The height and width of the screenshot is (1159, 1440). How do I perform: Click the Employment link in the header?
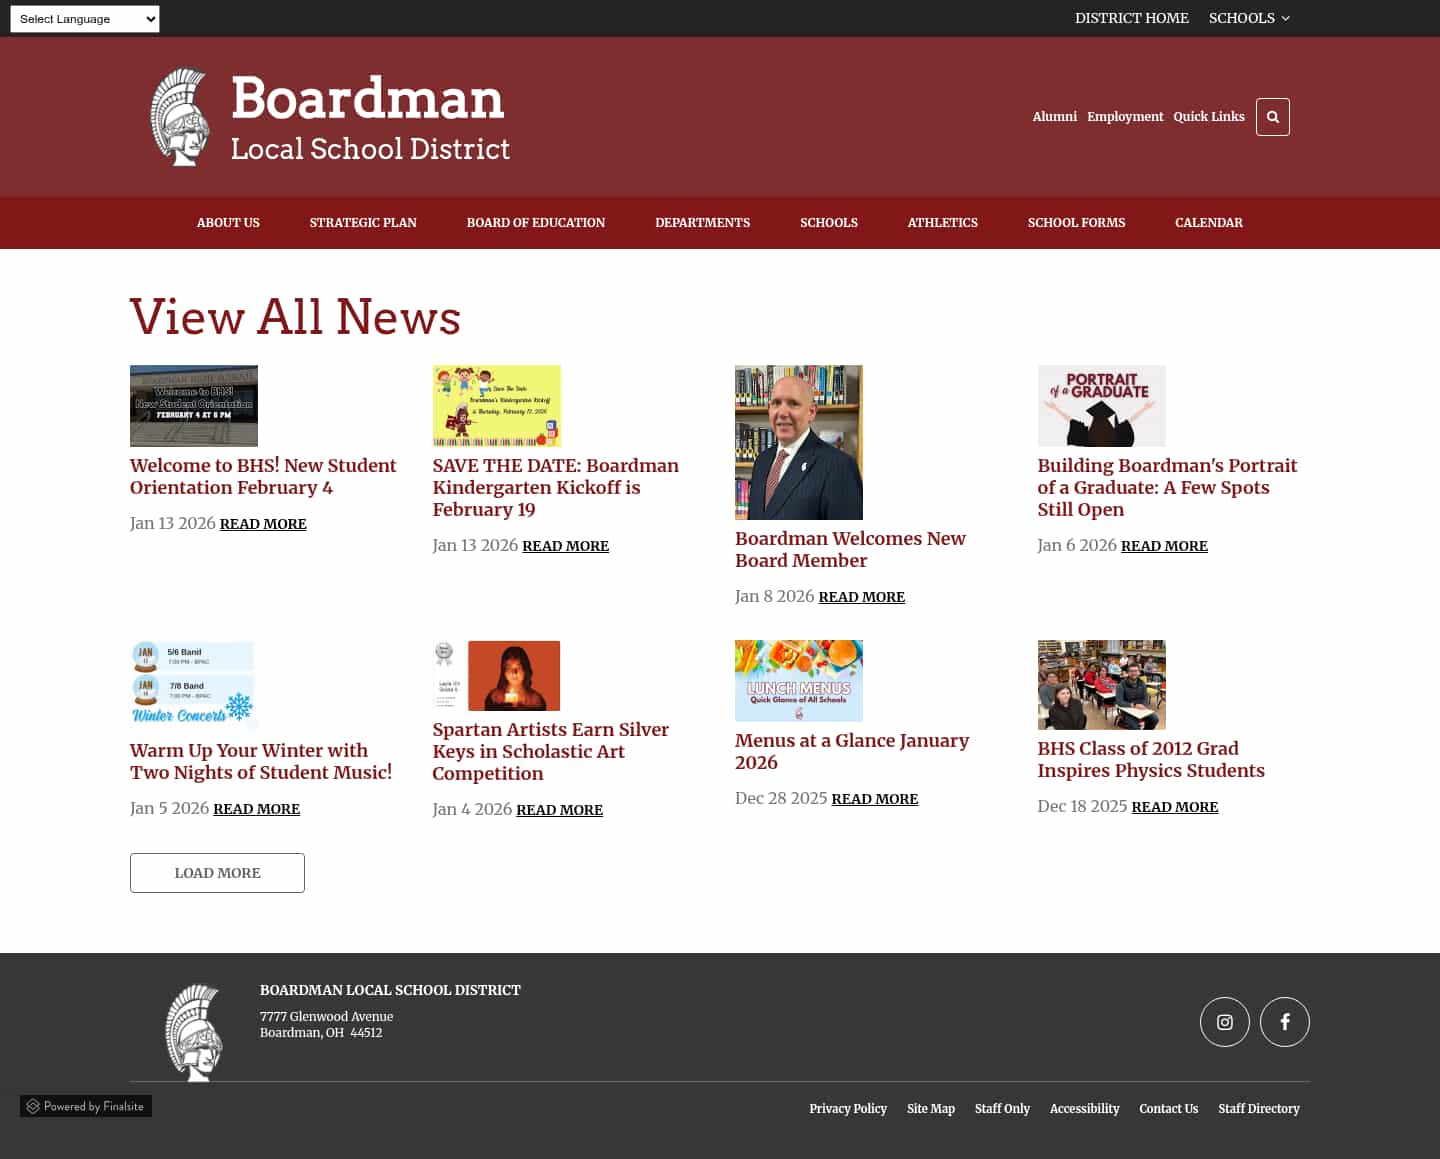point(1125,117)
